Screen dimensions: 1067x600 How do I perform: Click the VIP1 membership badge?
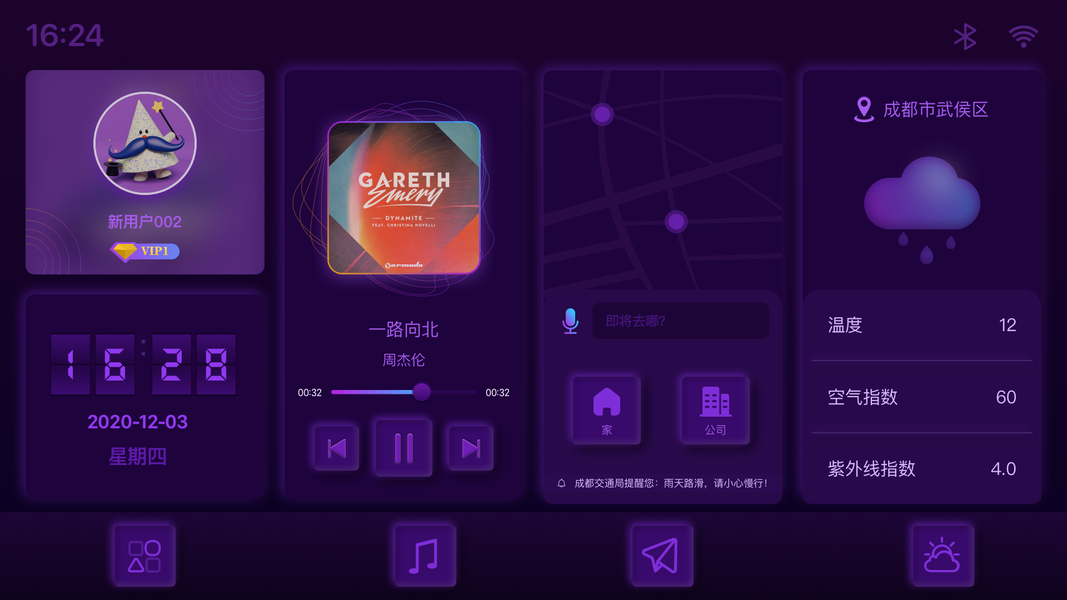pos(145,251)
